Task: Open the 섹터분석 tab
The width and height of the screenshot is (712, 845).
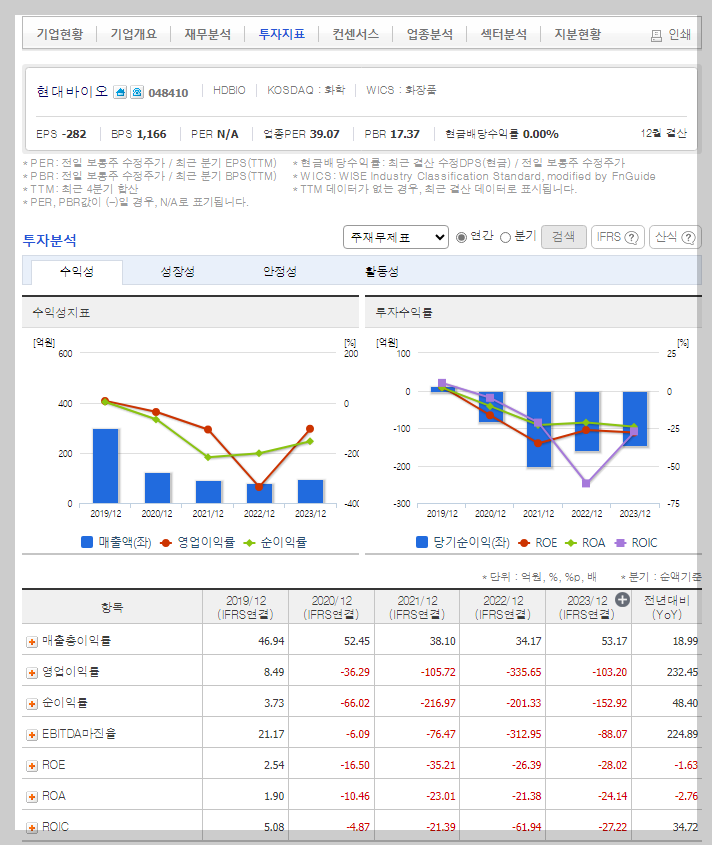Action: point(503,34)
